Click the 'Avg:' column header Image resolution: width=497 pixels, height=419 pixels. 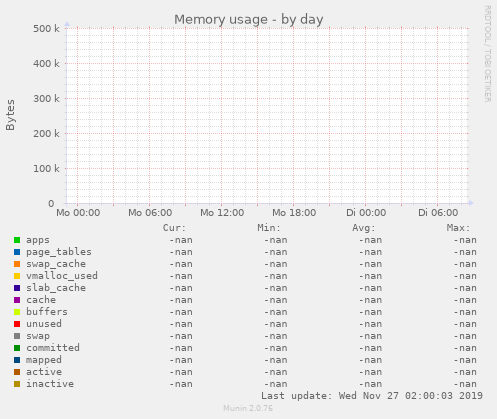(363, 228)
